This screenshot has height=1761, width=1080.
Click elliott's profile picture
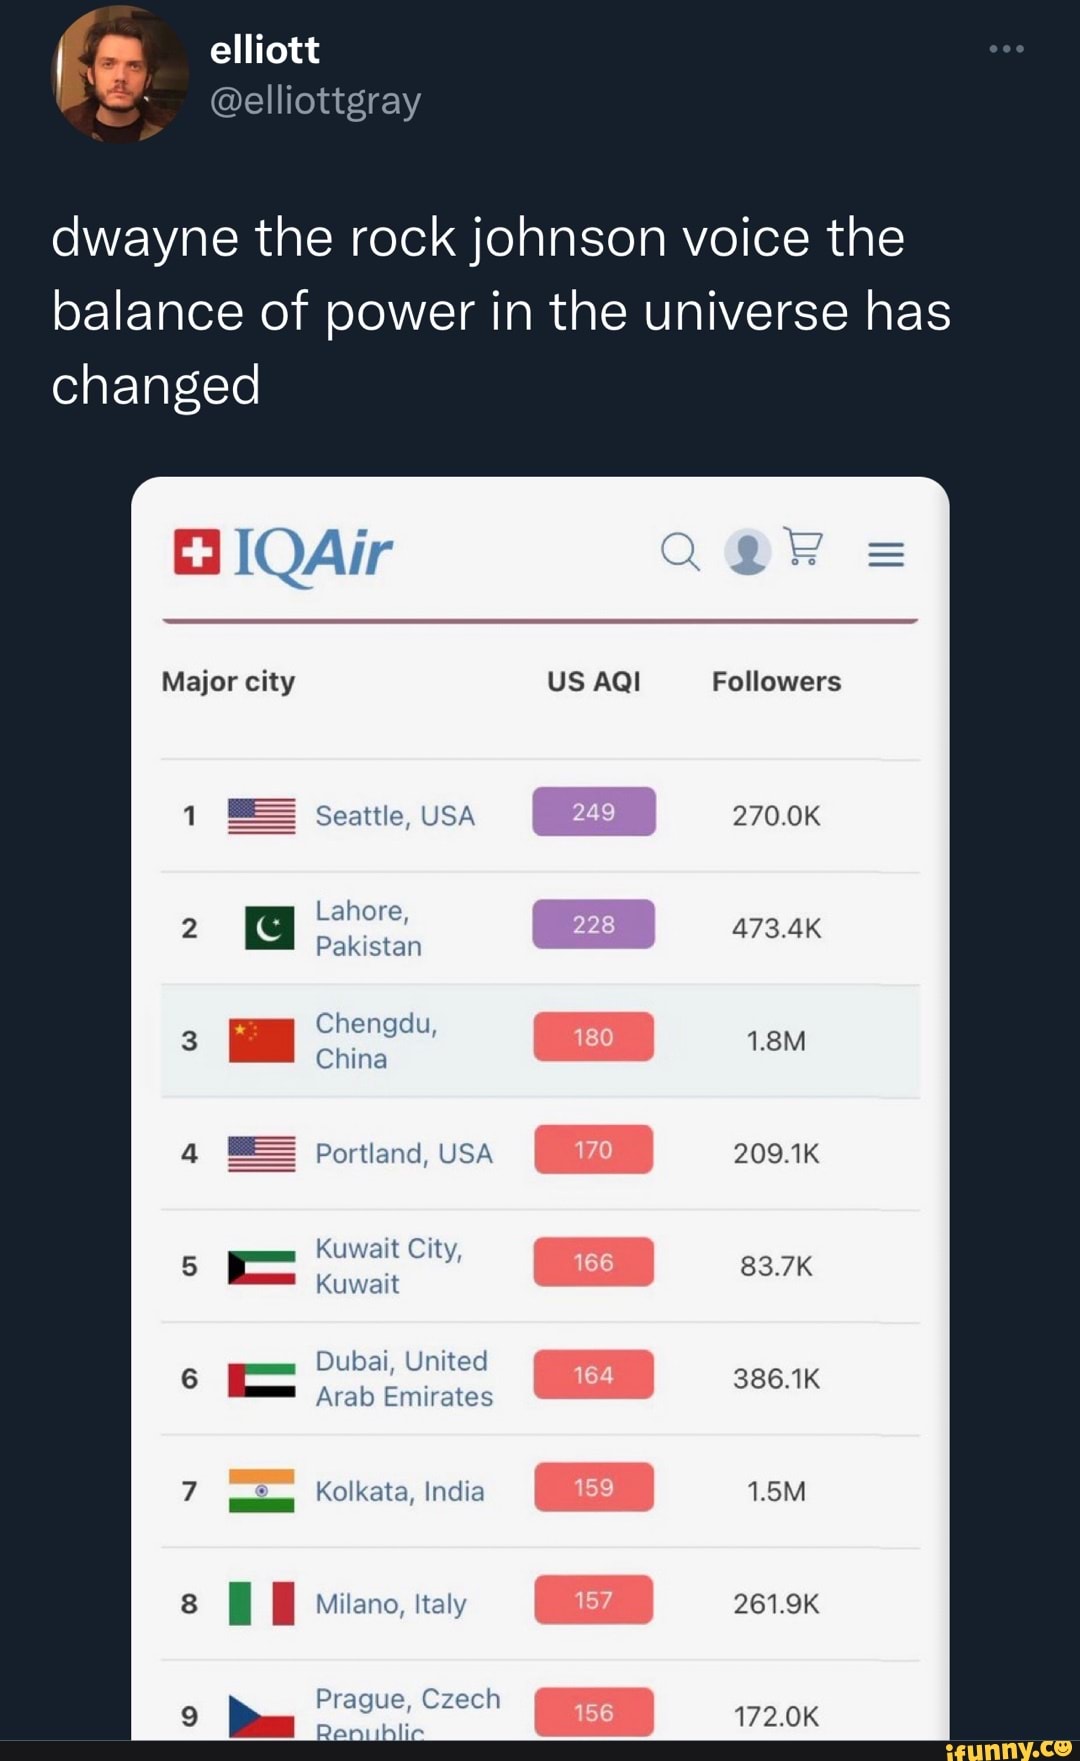[120, 74]
